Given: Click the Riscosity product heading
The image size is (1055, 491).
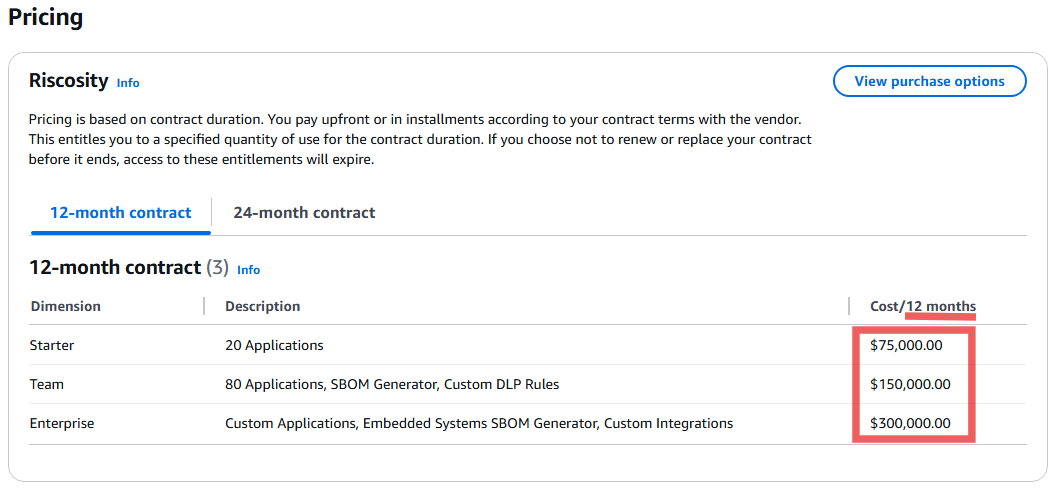Looking at the screenshot, I should pos(69,81).
